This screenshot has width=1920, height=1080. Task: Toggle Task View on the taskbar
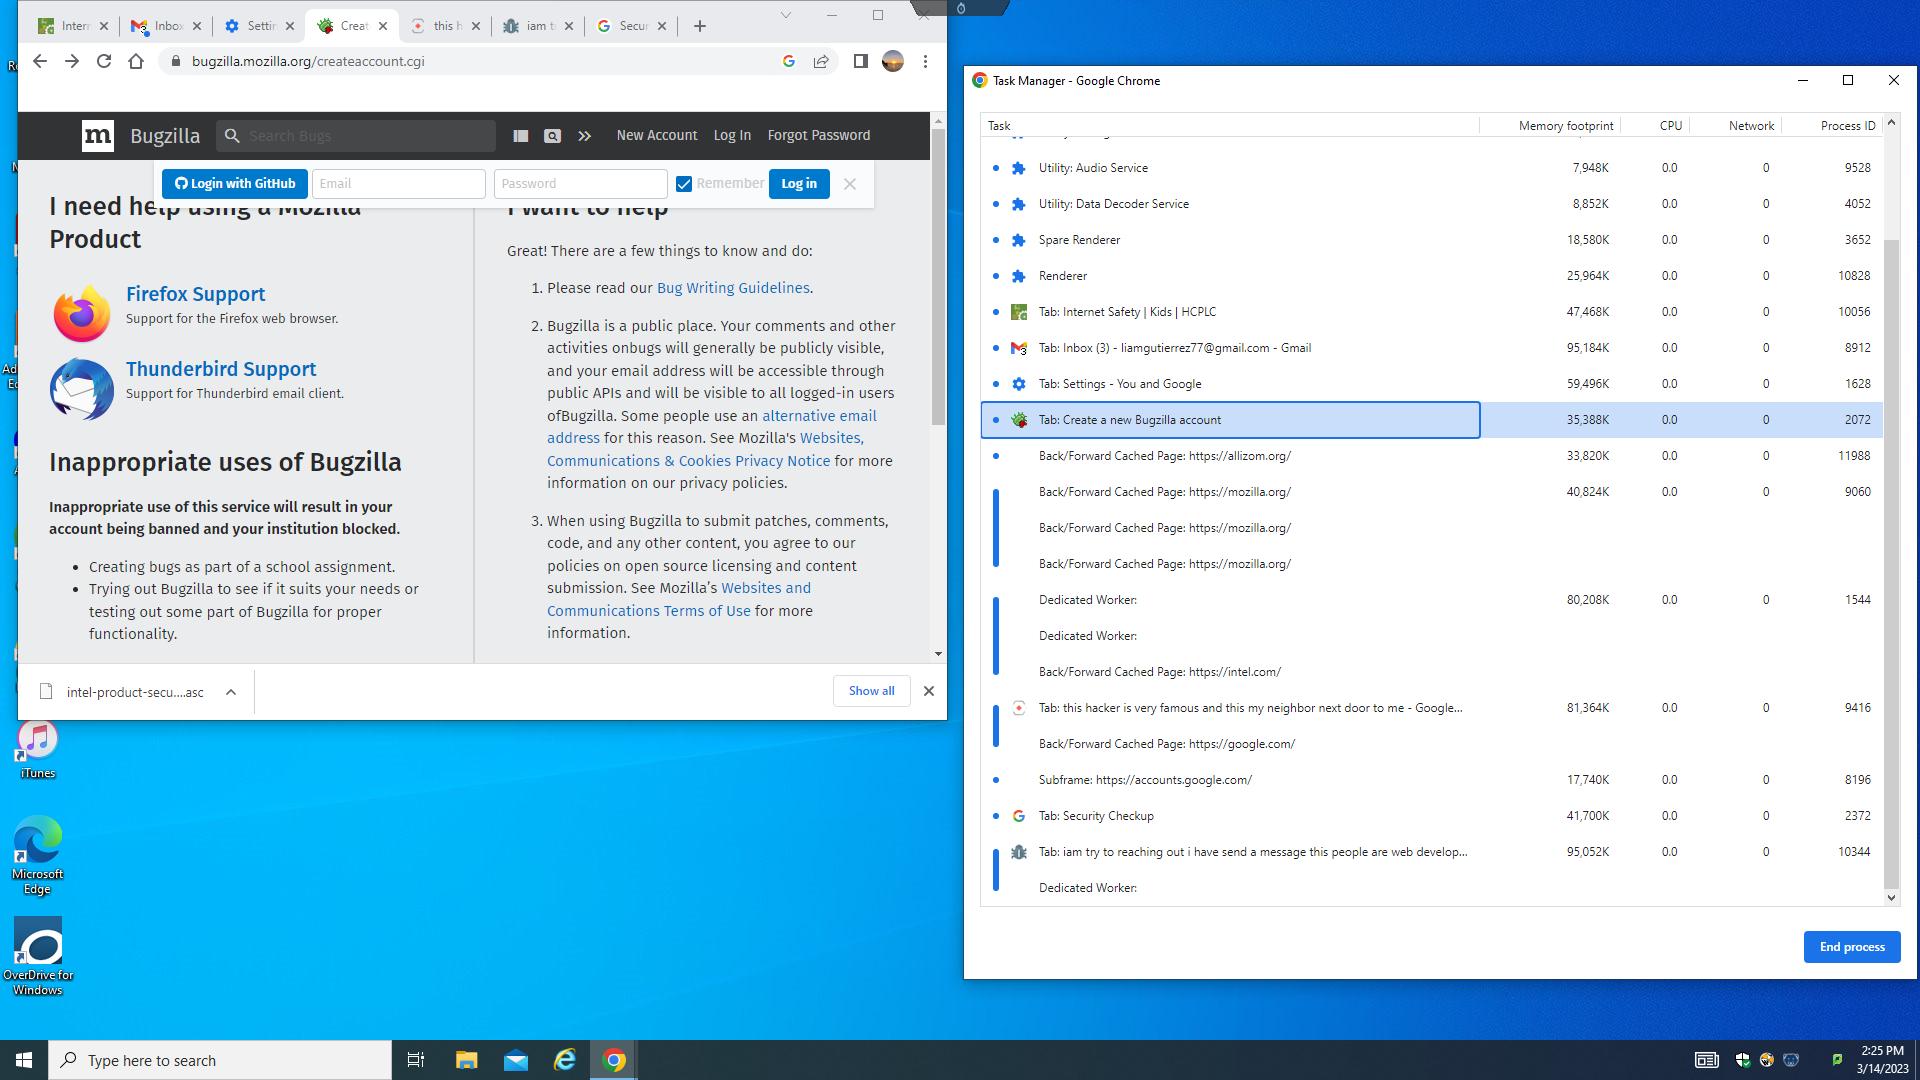(x=416, y=1060)
